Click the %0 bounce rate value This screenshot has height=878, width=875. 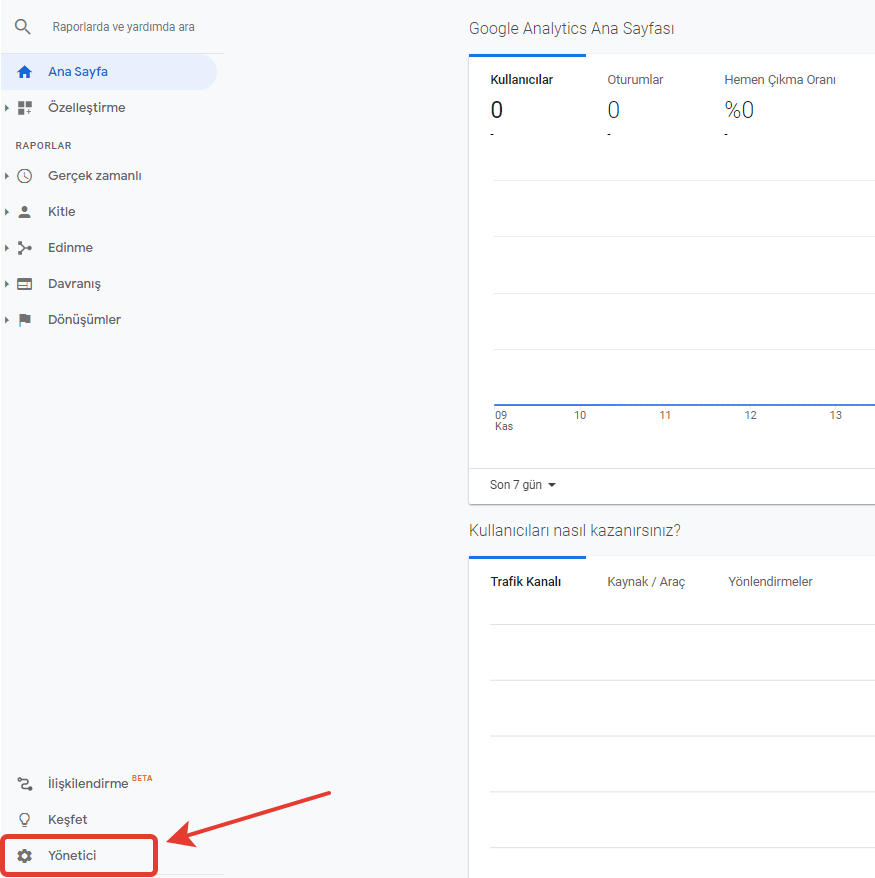pyautogui.click(x=739, y=110)
